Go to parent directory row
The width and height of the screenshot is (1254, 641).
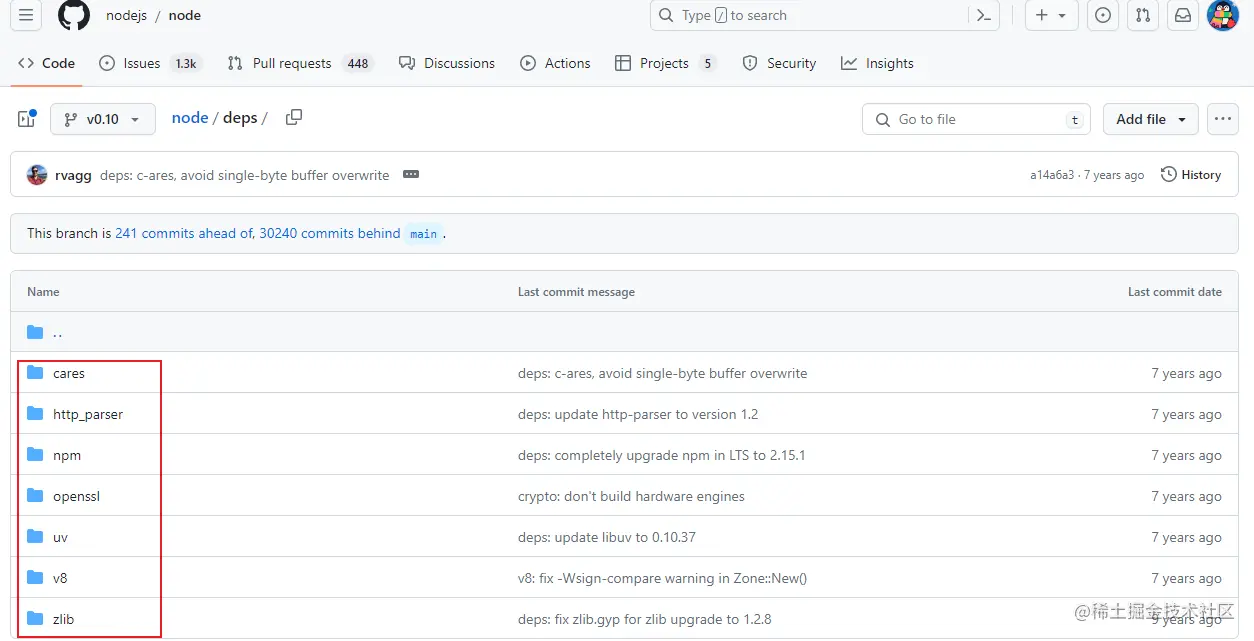626,332
